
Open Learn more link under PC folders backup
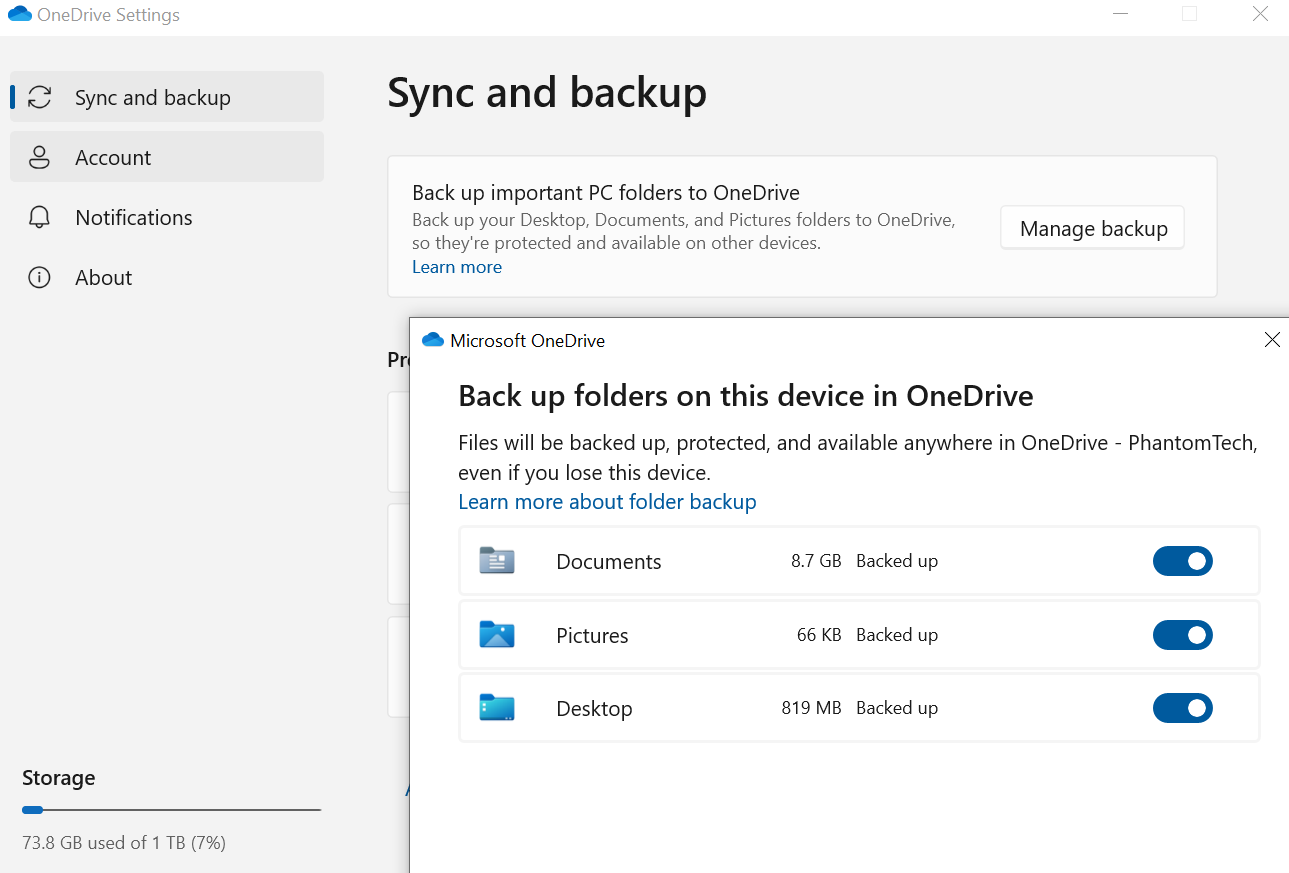[457, 267]
